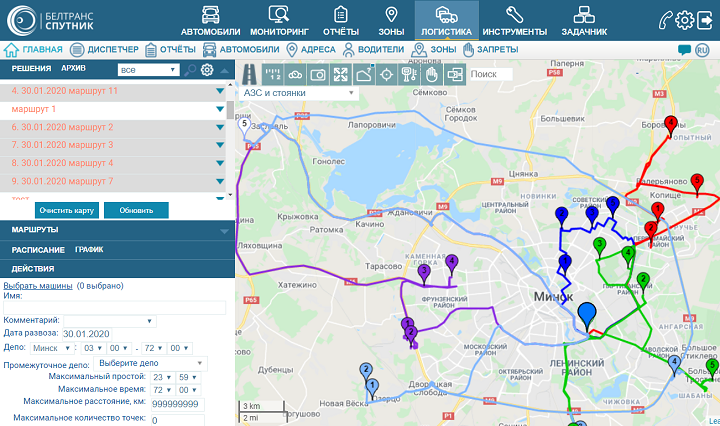Open the ОТЧЁТЫ section in top navigation
The image size is (720, 426).
[x=341, y=21]
